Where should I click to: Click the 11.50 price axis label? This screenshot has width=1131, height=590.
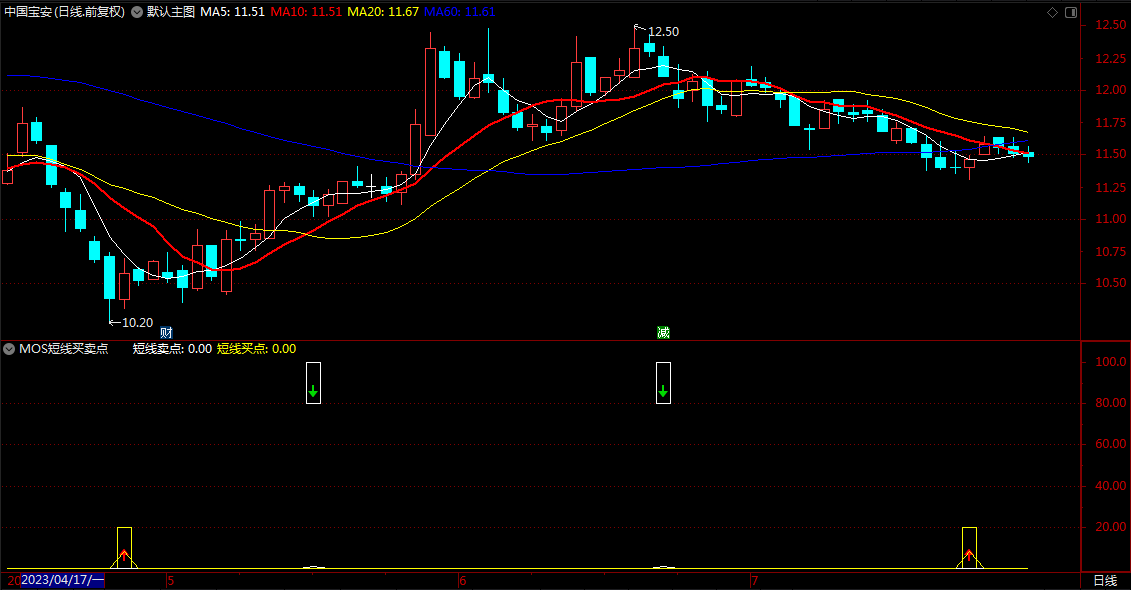[1111, 154]
